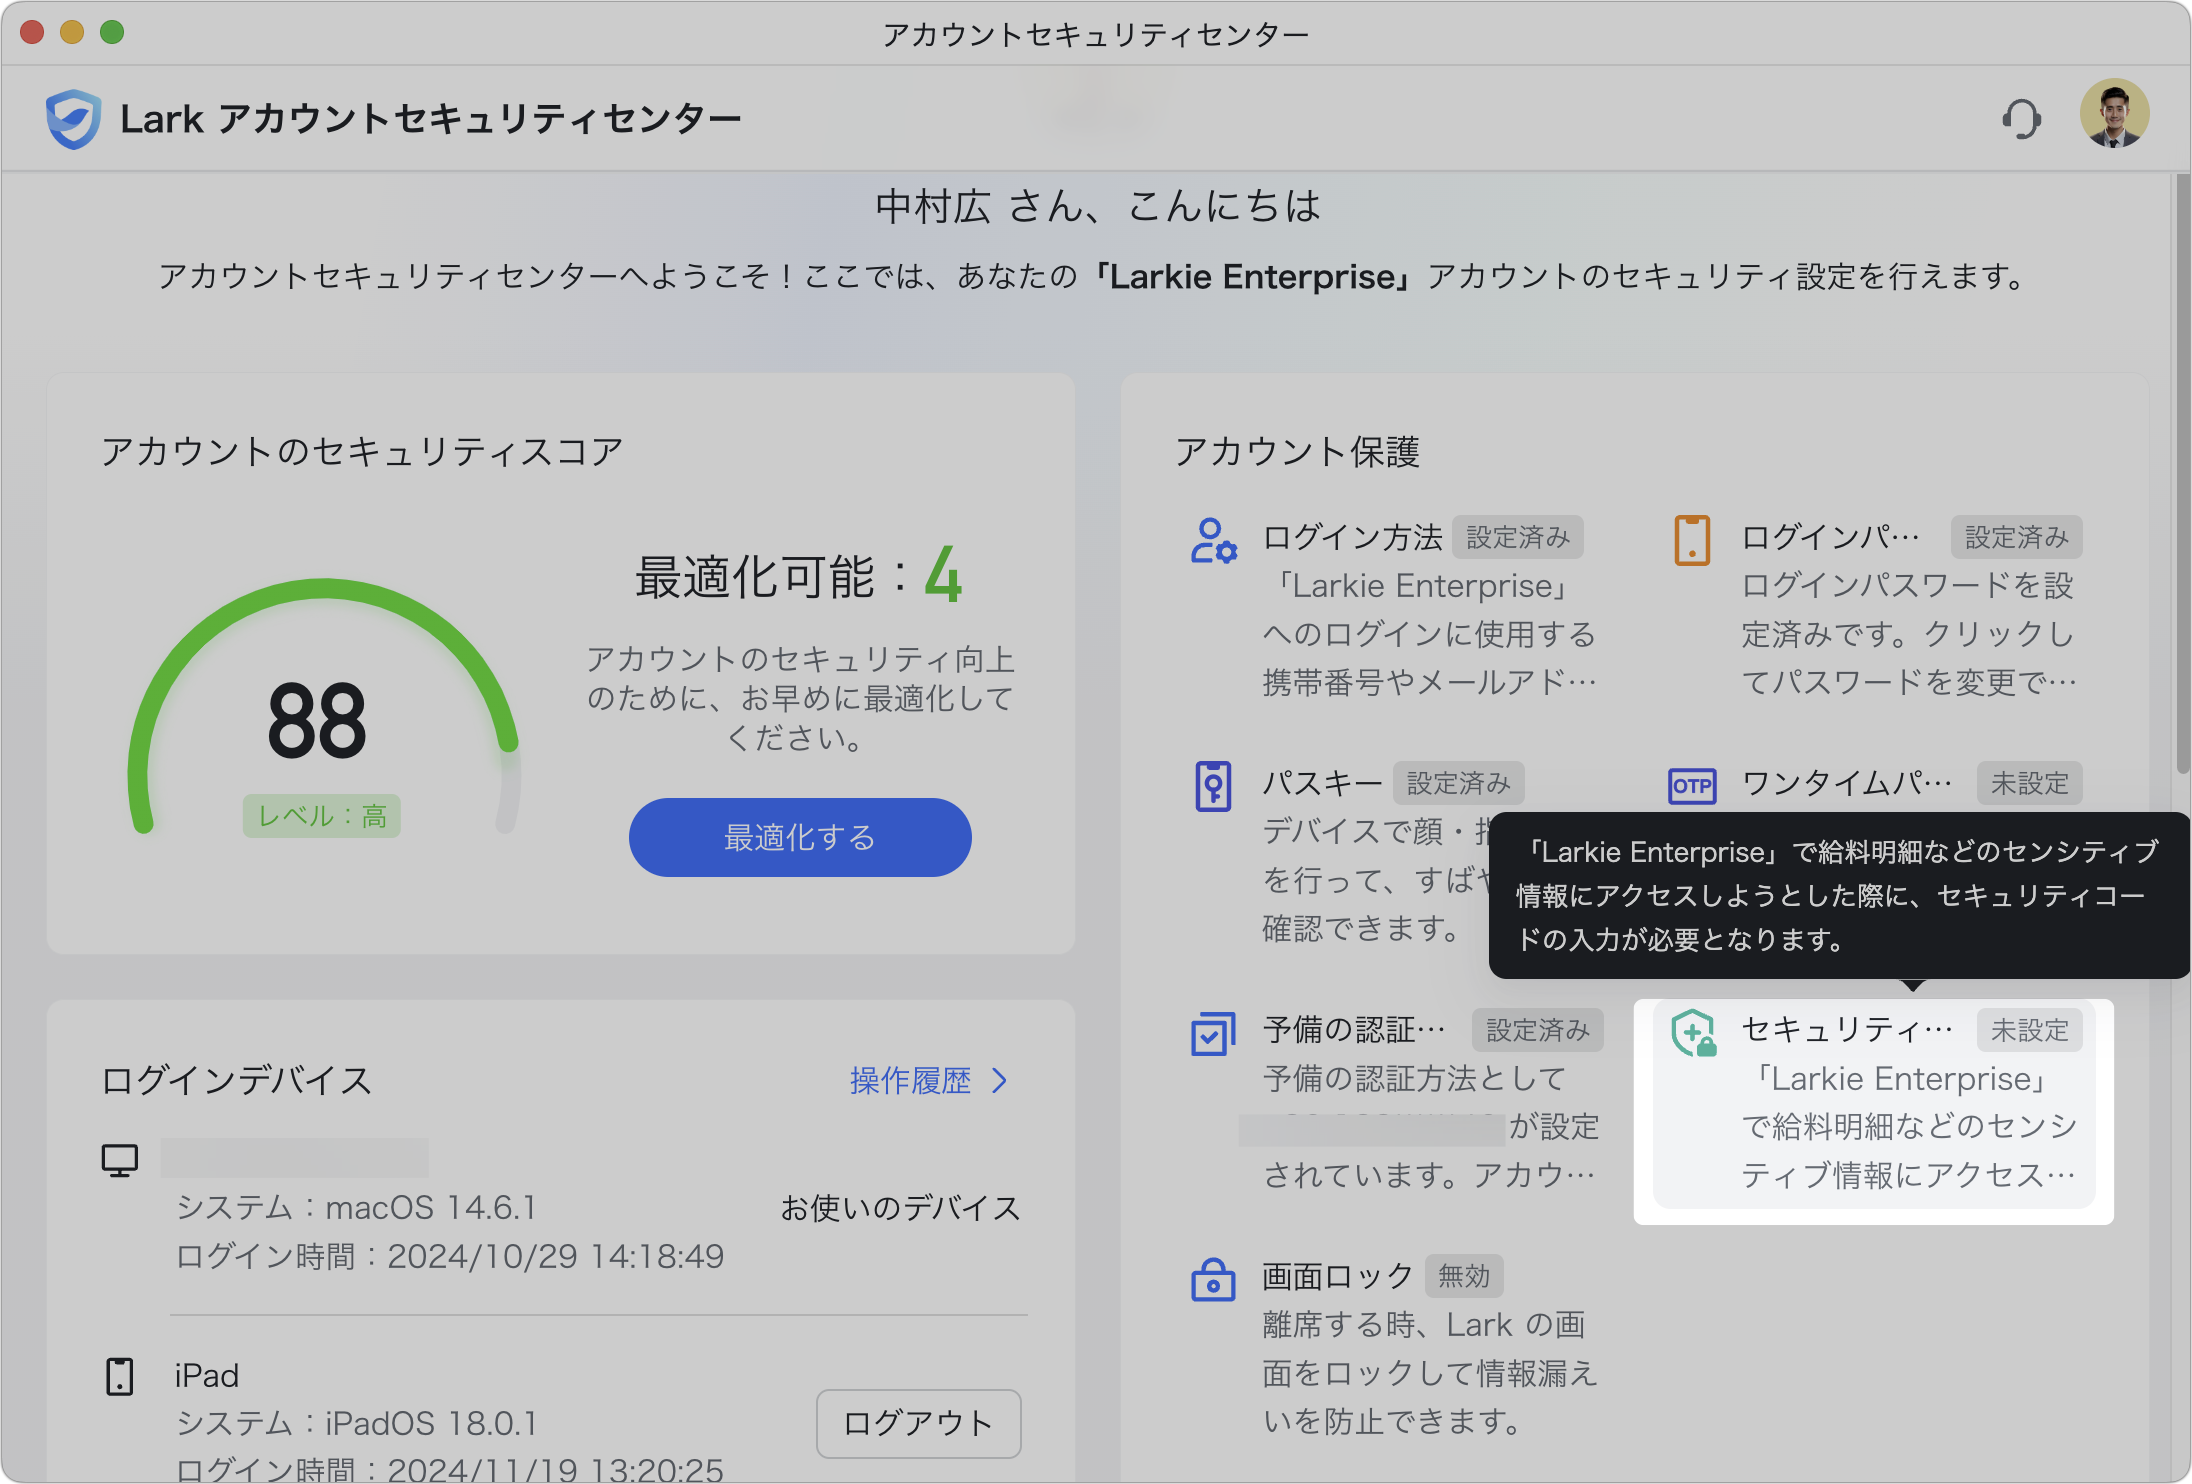Click the 無効 badge on 画面ロック
This screenshot has height=1484, width=2192.
pos(1463,1276)
